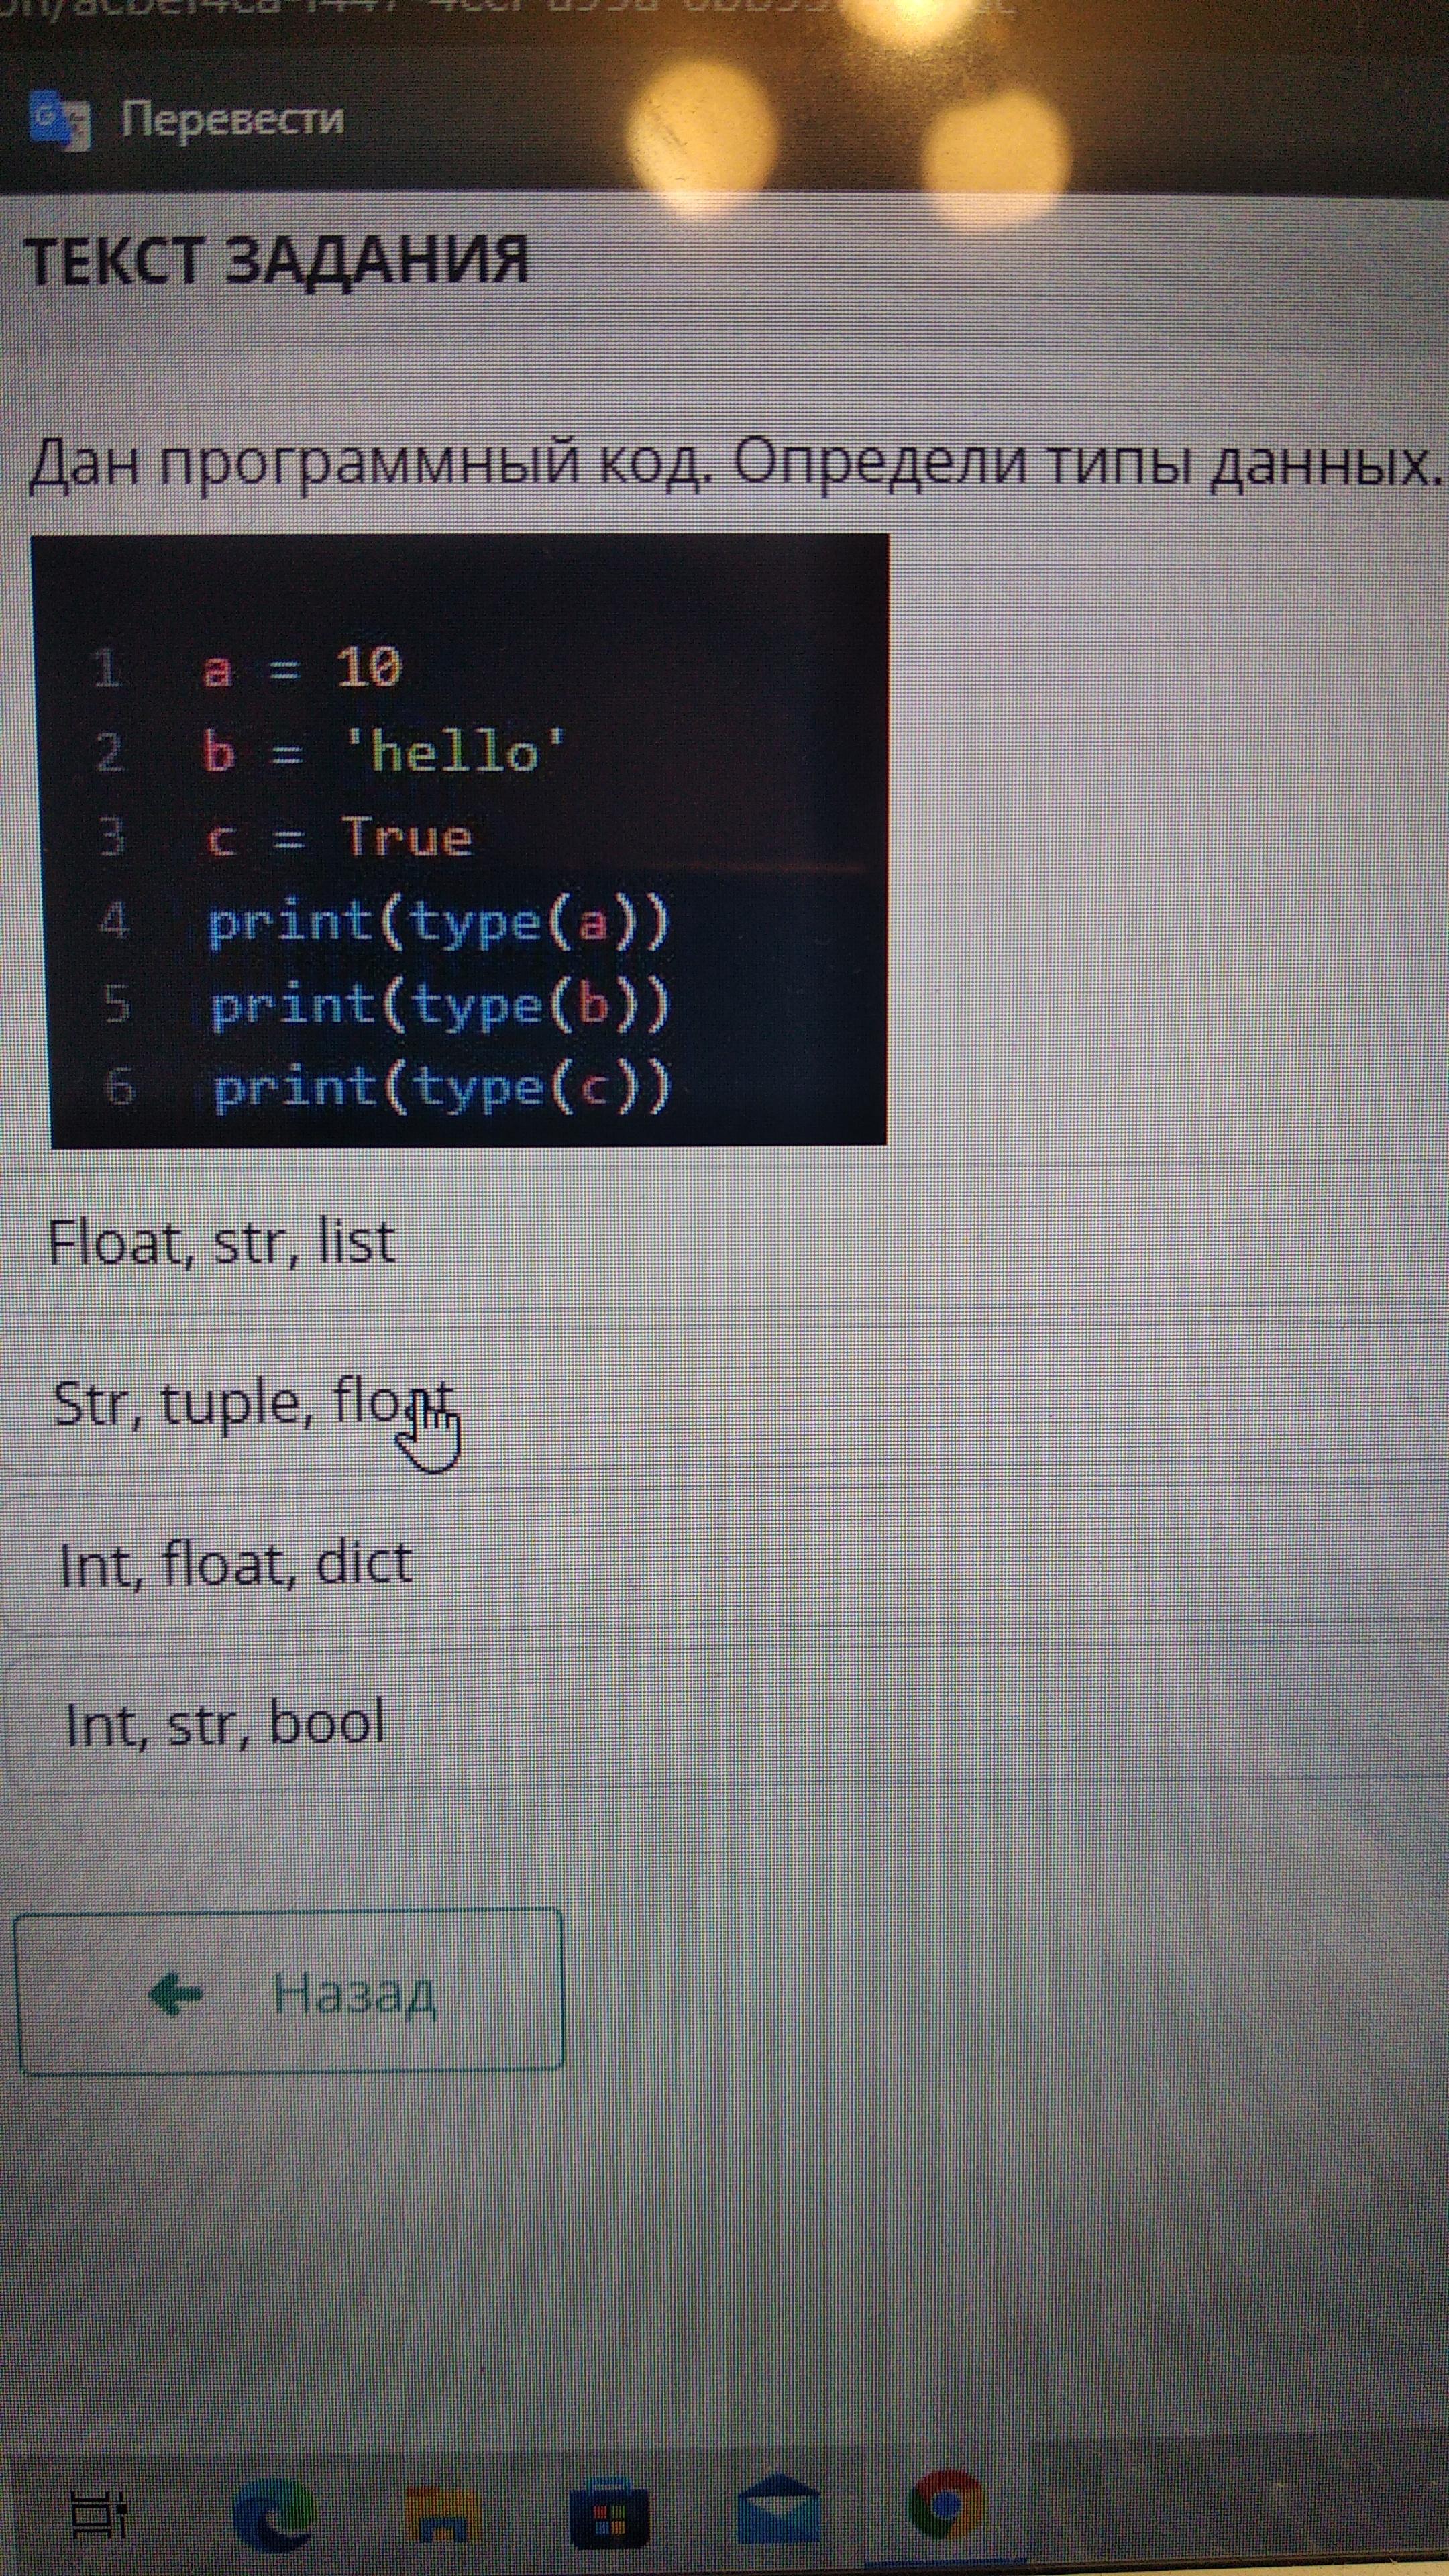Click the green back arrow icon
Image resolution: width=1449 pixels, height=2576 pixels.
pyautogui.click(x=176, y=1995)
